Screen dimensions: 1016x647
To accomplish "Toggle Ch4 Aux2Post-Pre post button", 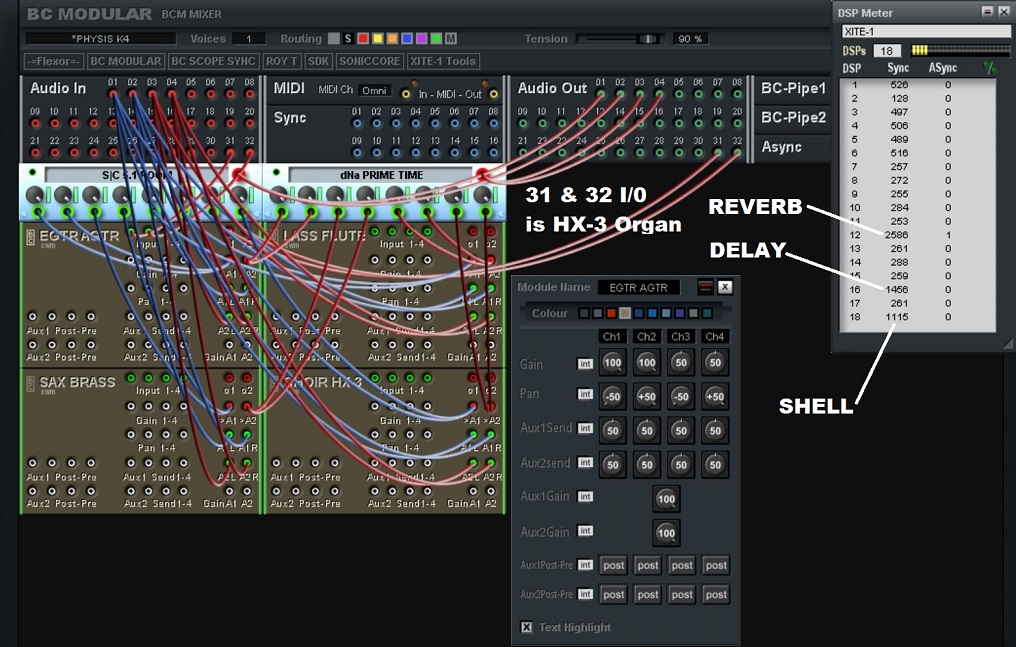I will pos(715,594).
